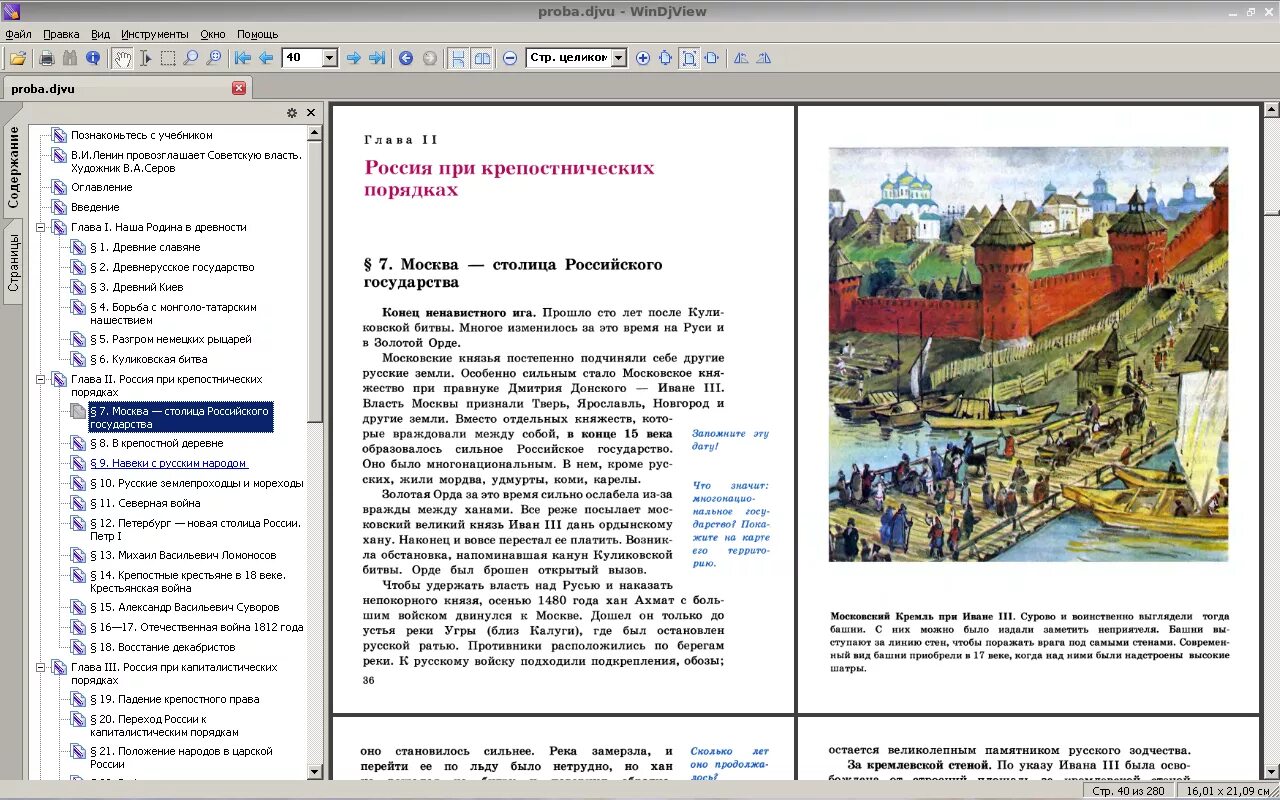Choose the text selection tool
This screenshot has width=1280, height=800.
coord(145,58)
